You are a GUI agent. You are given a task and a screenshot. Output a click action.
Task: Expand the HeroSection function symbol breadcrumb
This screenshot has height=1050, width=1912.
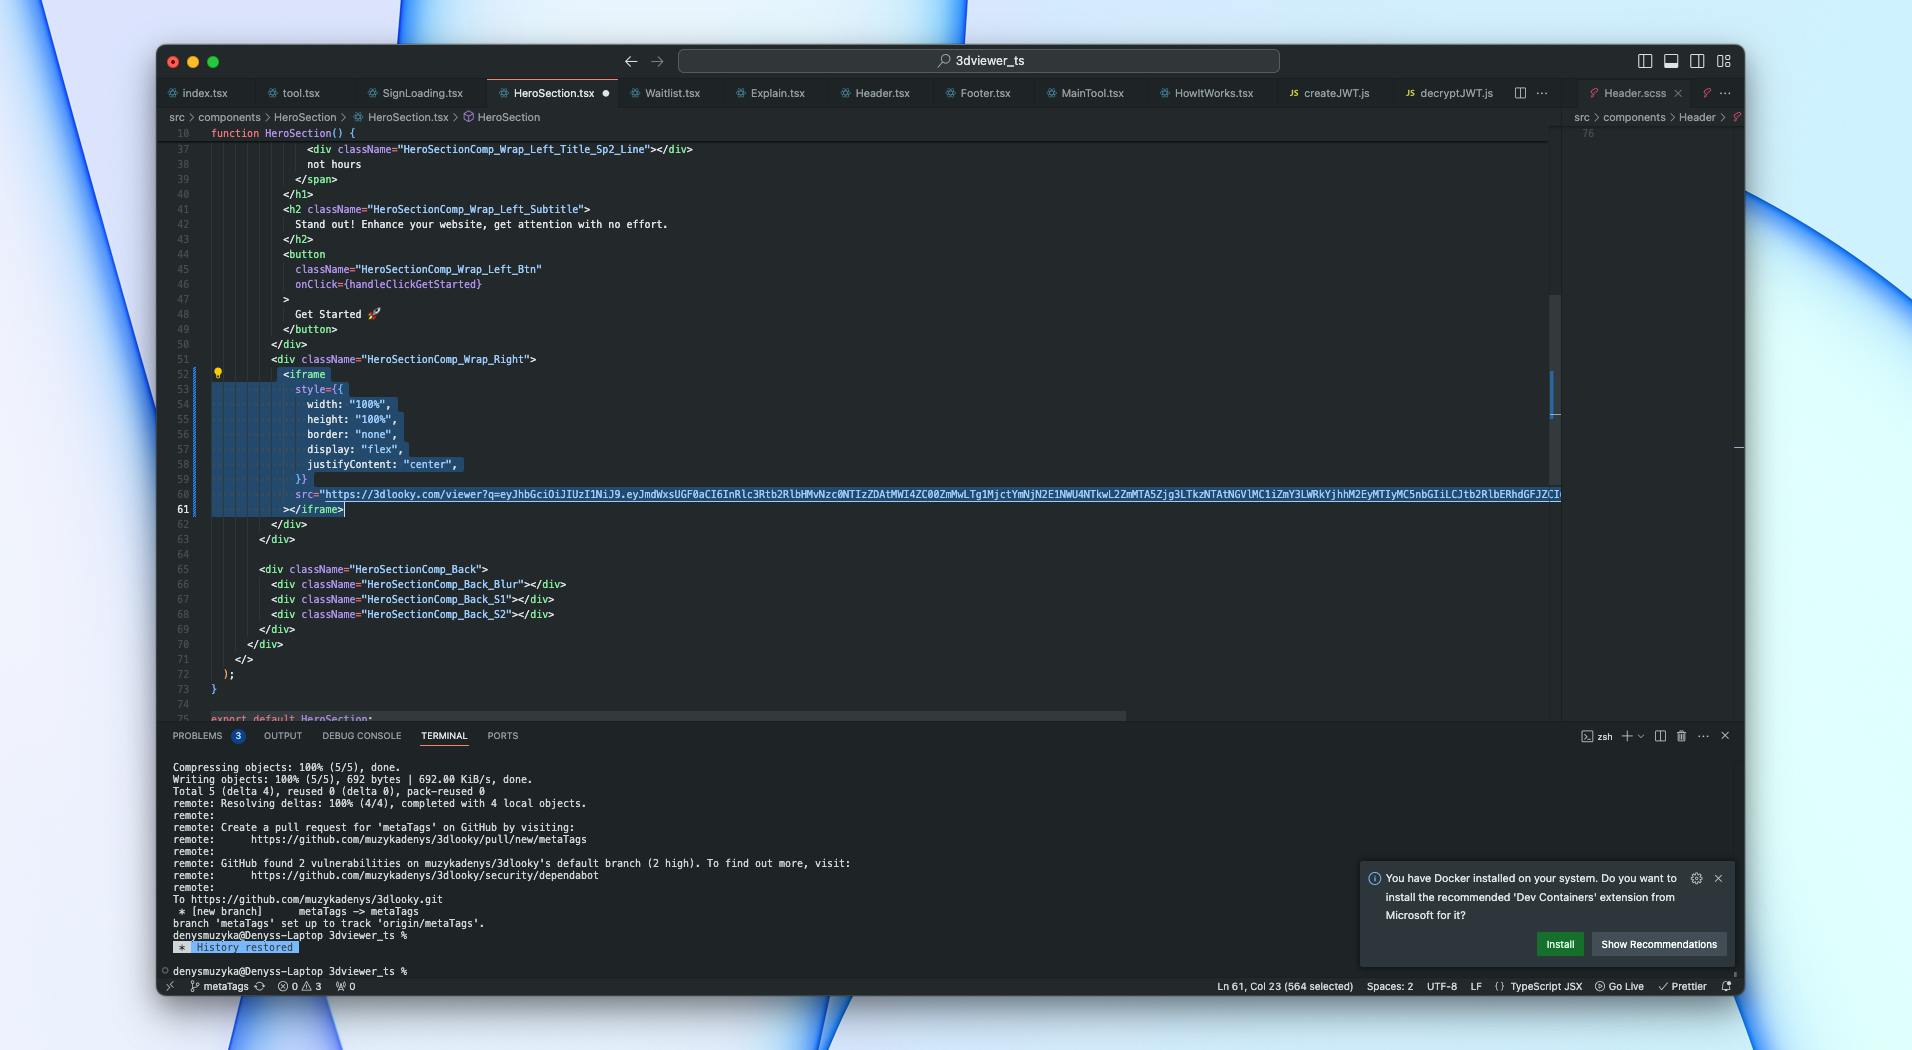[x=501, y=117]
